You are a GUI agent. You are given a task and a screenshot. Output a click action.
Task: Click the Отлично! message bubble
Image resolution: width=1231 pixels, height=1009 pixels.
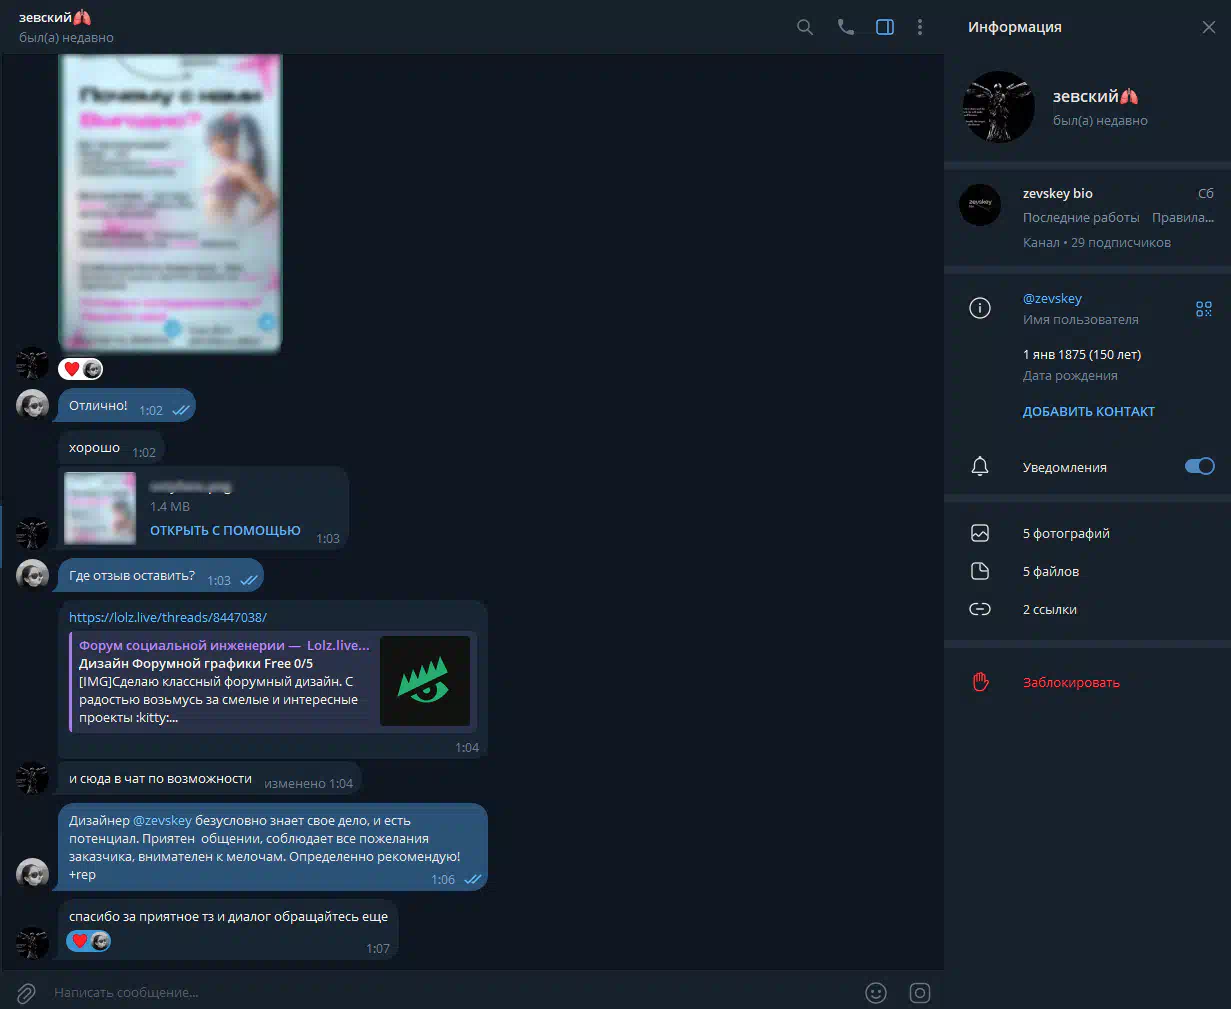coord(127,406)
